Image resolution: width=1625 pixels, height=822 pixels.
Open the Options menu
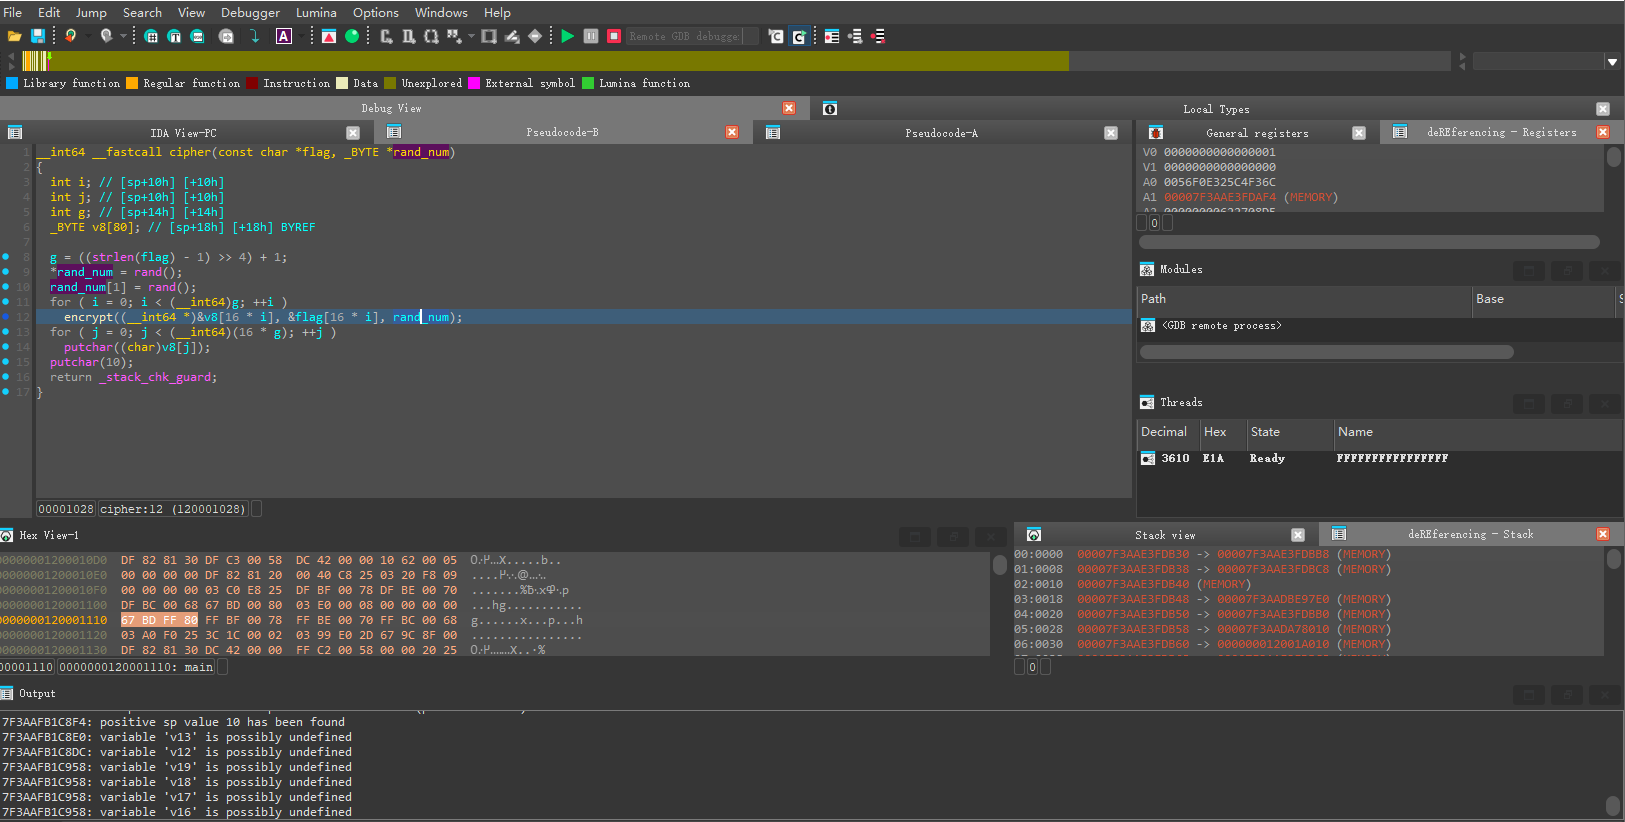tap(375, 12)
